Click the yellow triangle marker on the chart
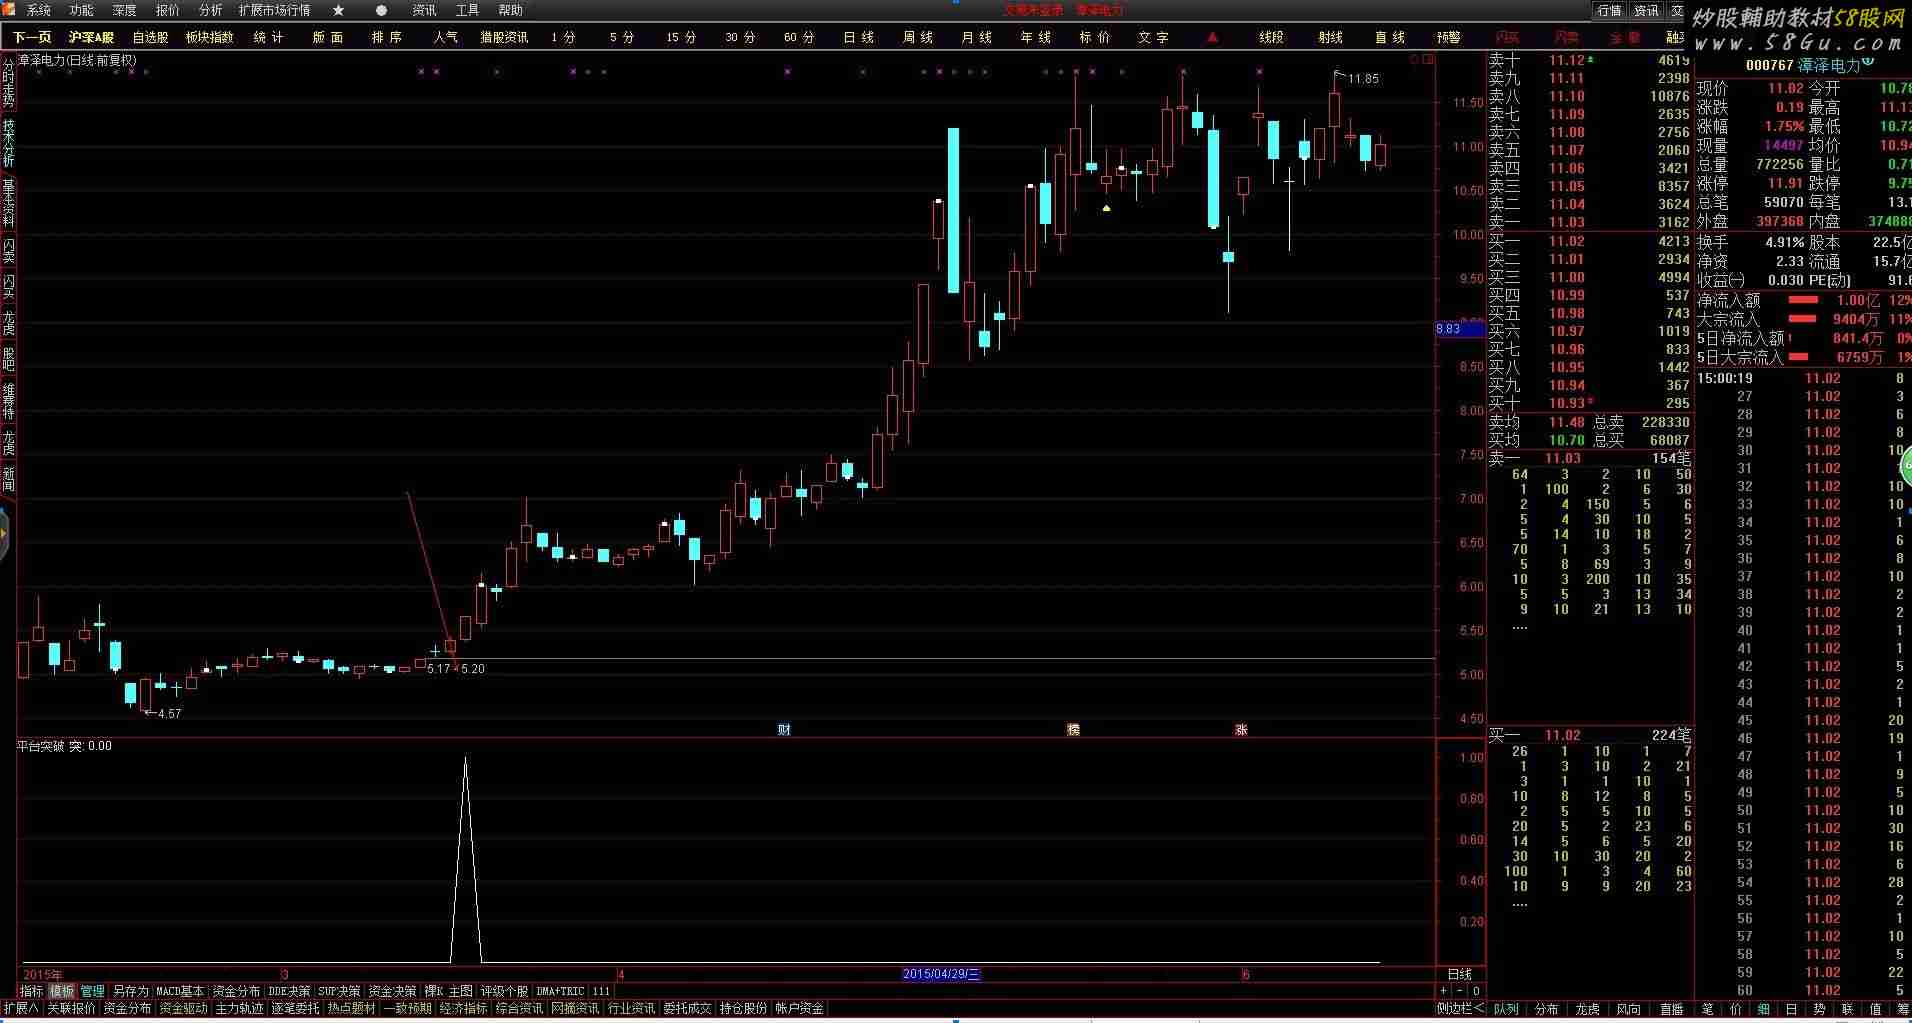 [1106, 208]
